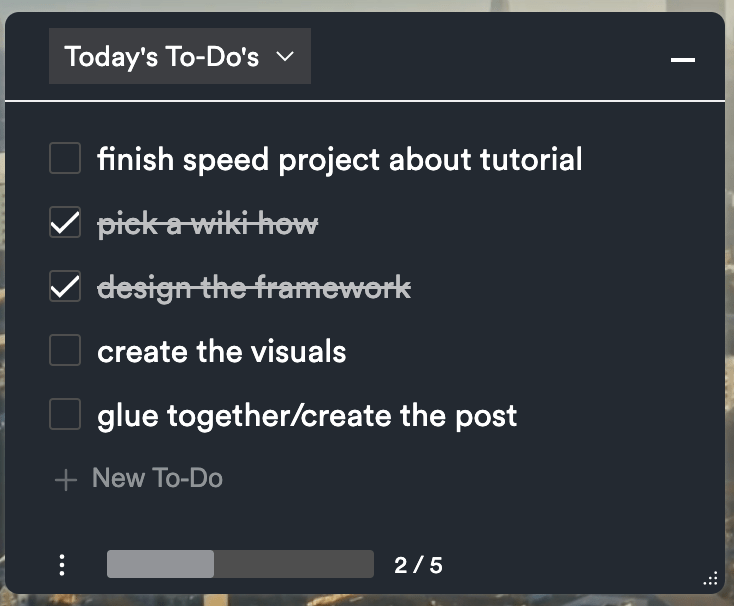The image size is (734, 606).
Task: Select the 'create the visuals' task text
Action: point(221,352)
